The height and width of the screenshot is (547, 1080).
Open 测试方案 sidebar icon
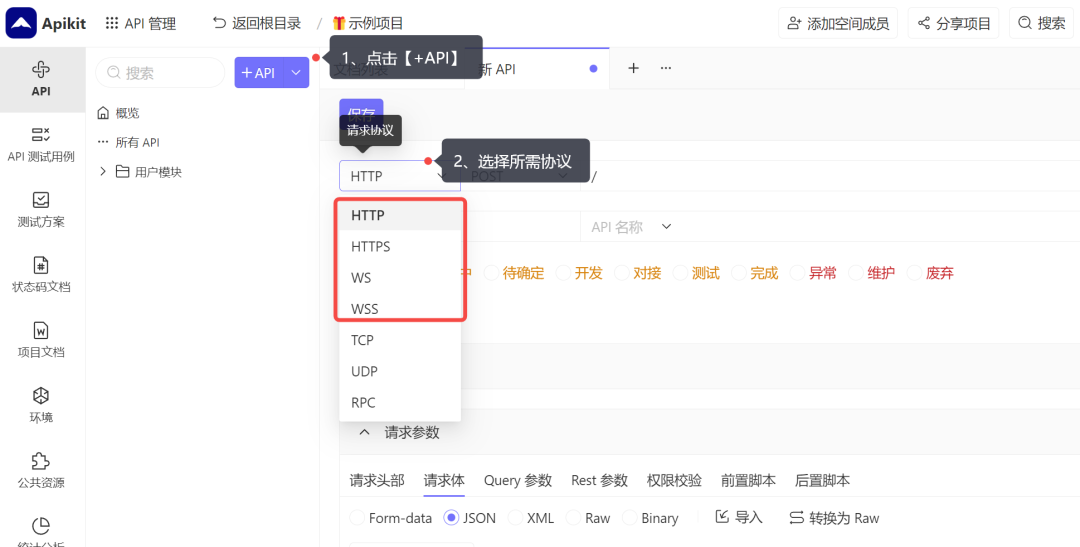coord(41,200)
